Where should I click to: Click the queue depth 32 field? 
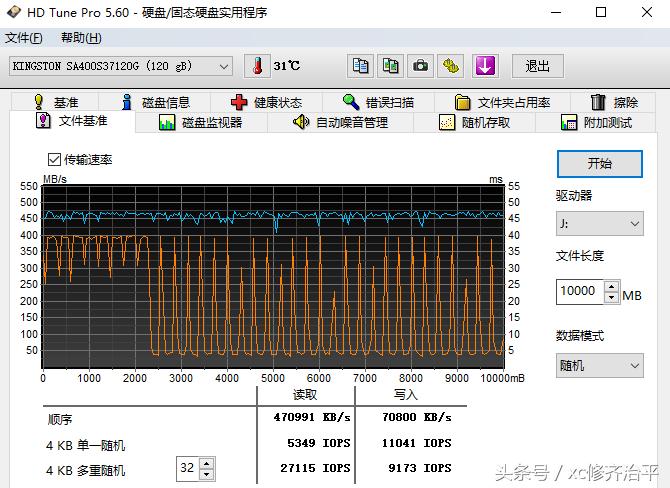click(188, 469)
